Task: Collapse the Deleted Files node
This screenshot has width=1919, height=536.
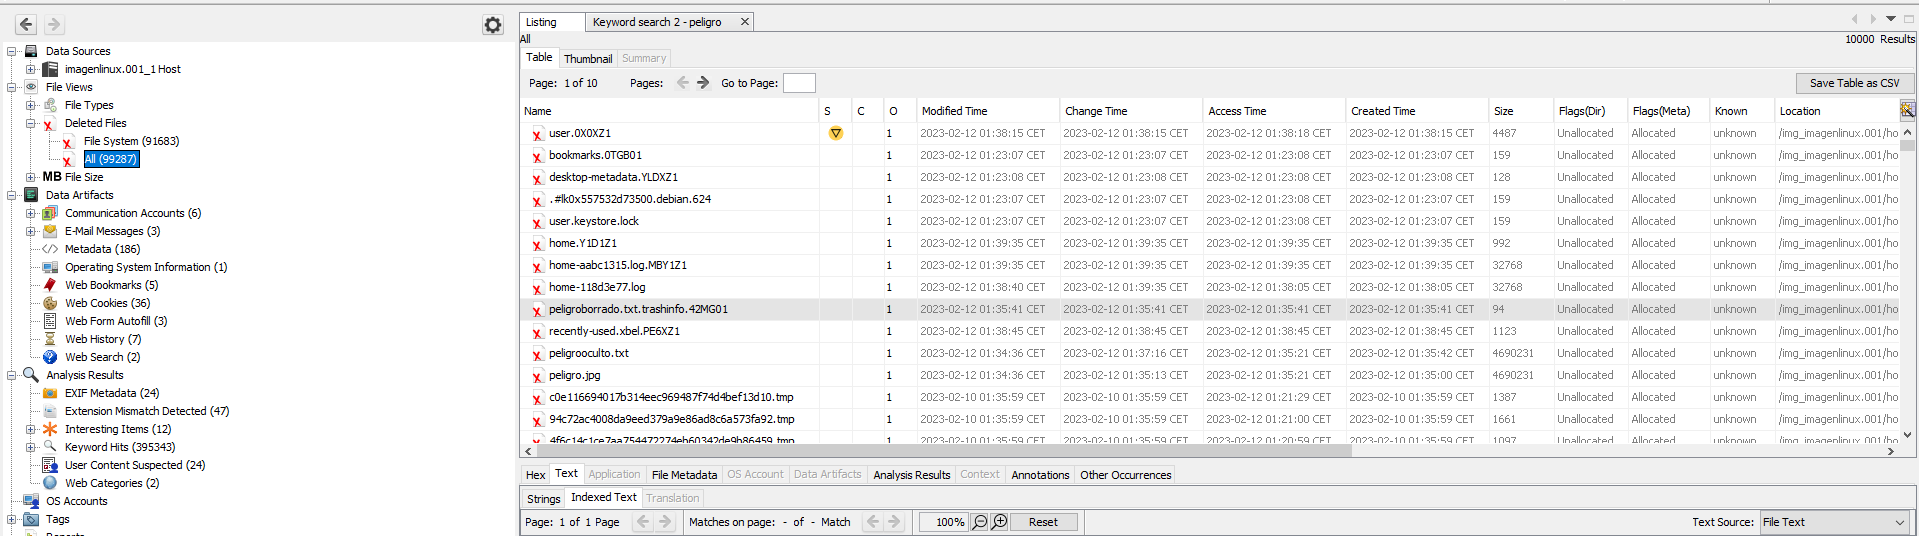Action: pyautogui.click(x=30, y=123)
